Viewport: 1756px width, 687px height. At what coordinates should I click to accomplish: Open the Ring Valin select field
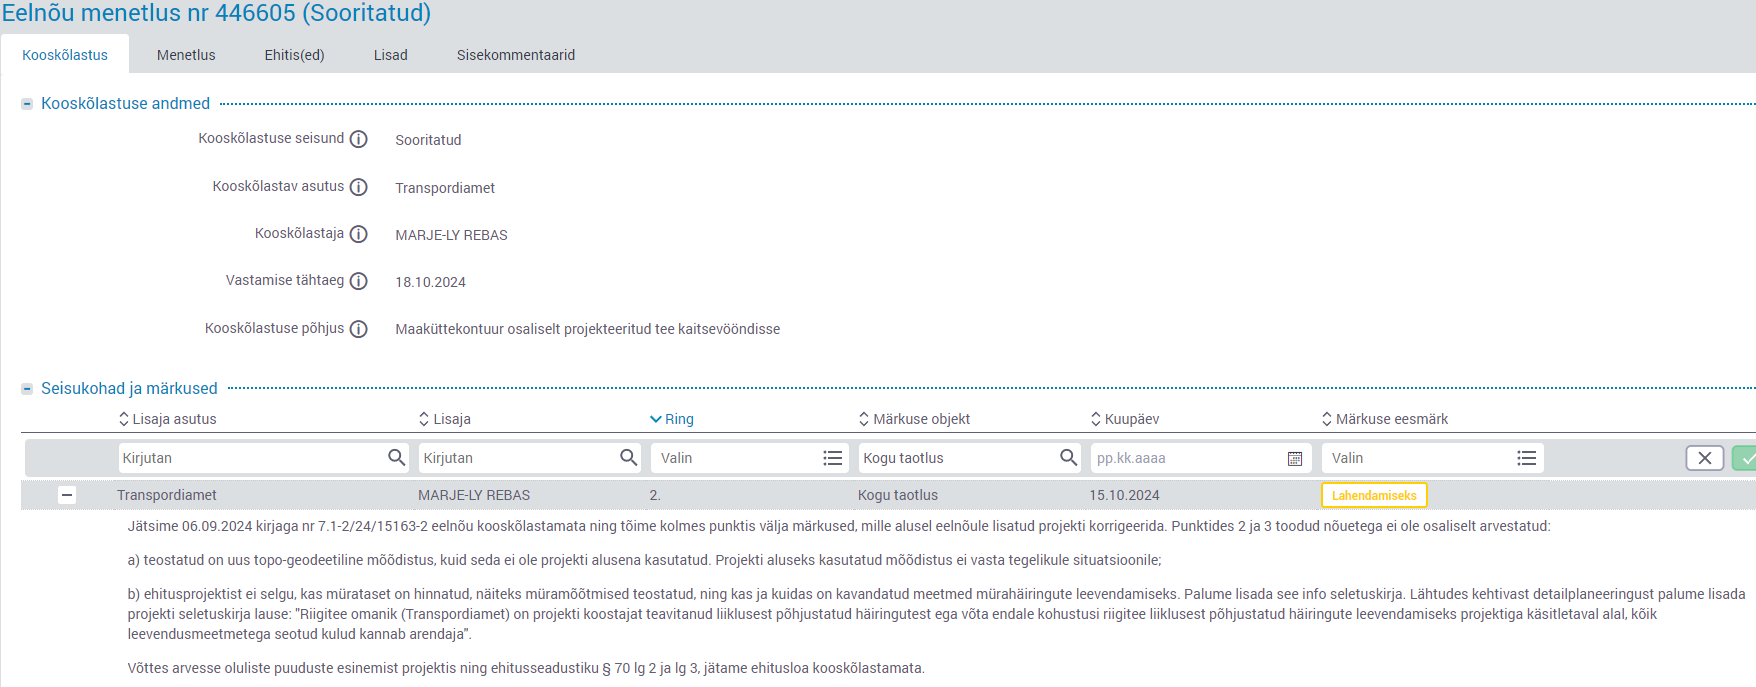[750, 458]
